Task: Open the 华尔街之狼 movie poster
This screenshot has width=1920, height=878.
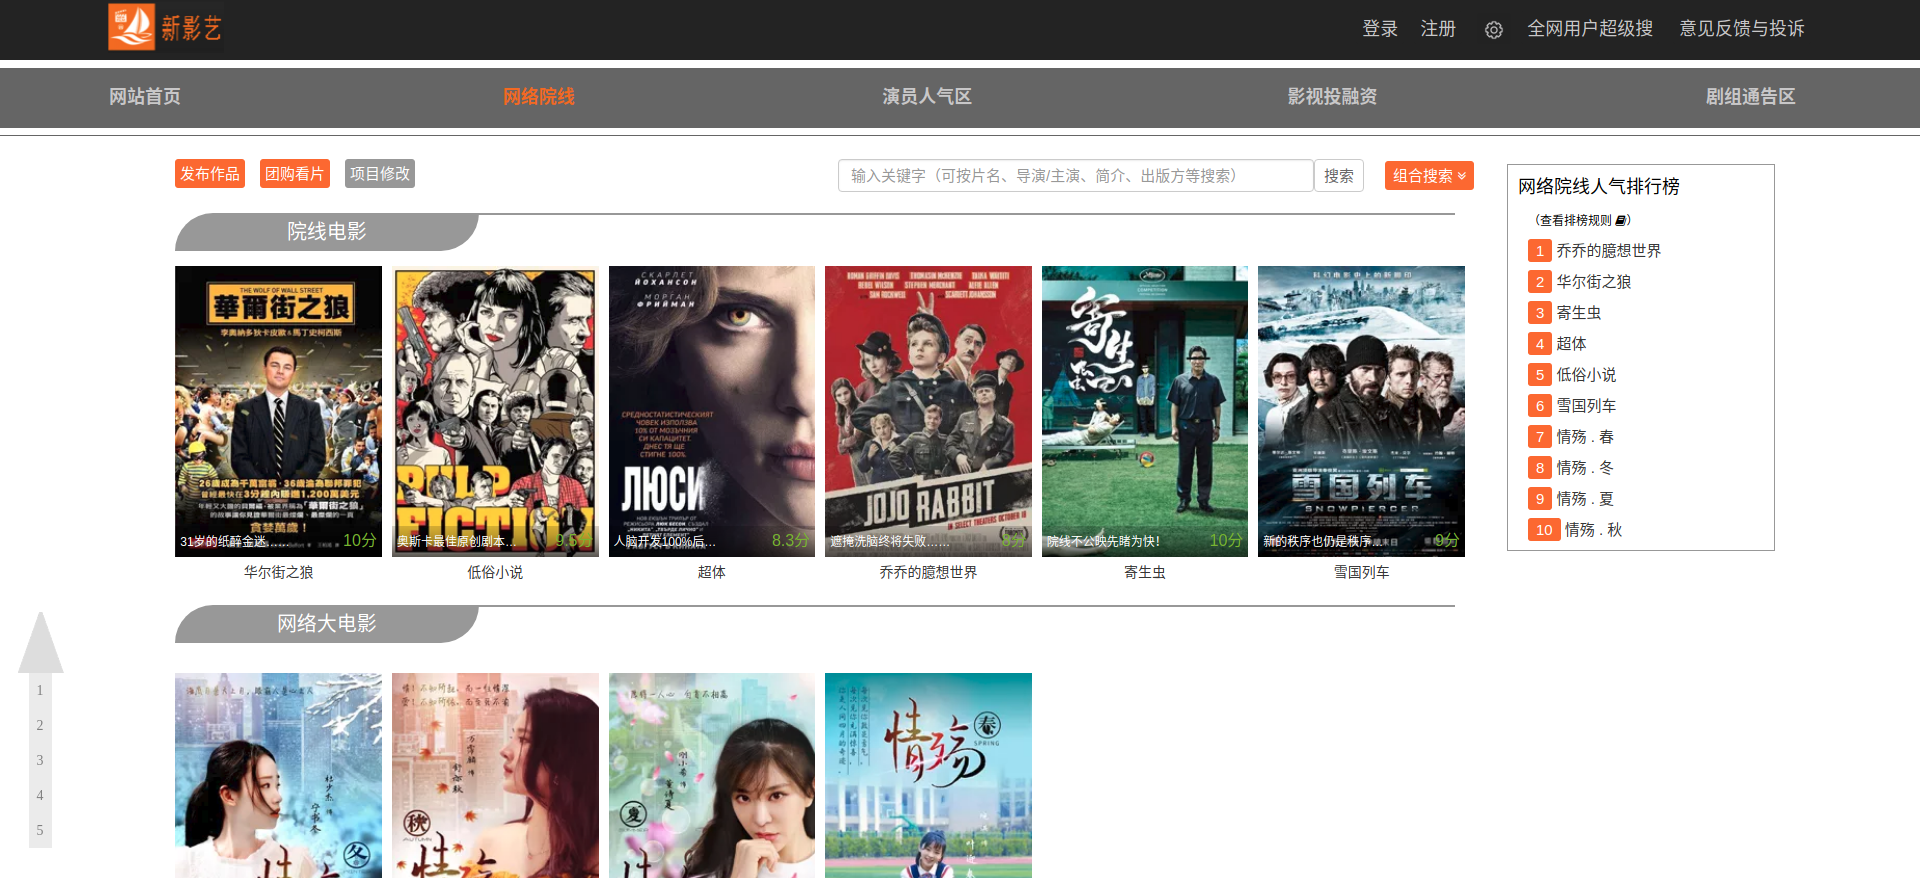Action: [278, 411]
